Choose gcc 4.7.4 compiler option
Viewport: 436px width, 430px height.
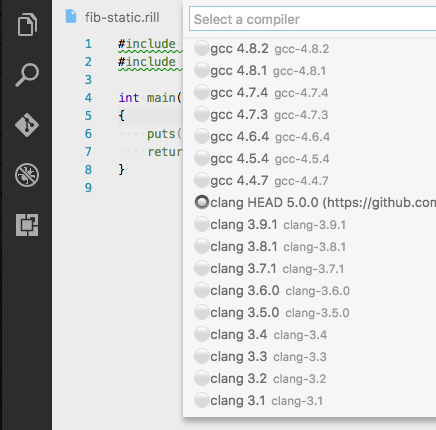click(309, 93)
